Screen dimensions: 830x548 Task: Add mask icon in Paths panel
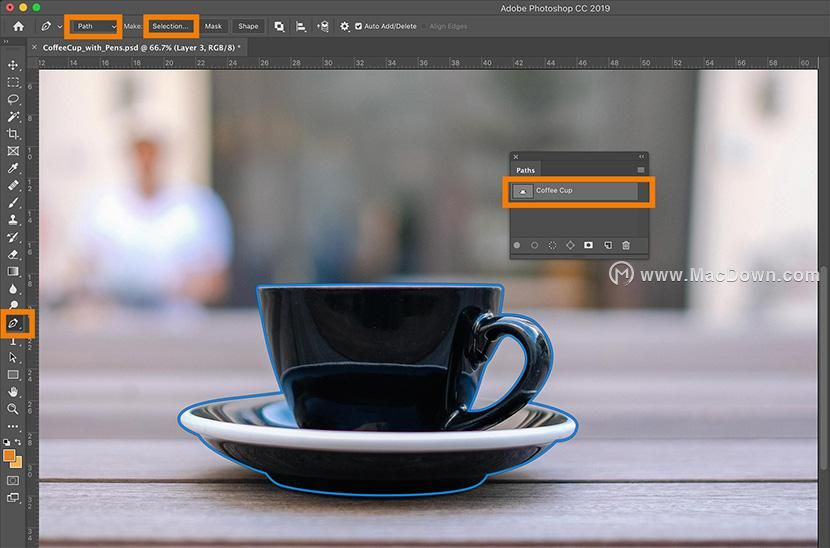[x=589, y=245]
